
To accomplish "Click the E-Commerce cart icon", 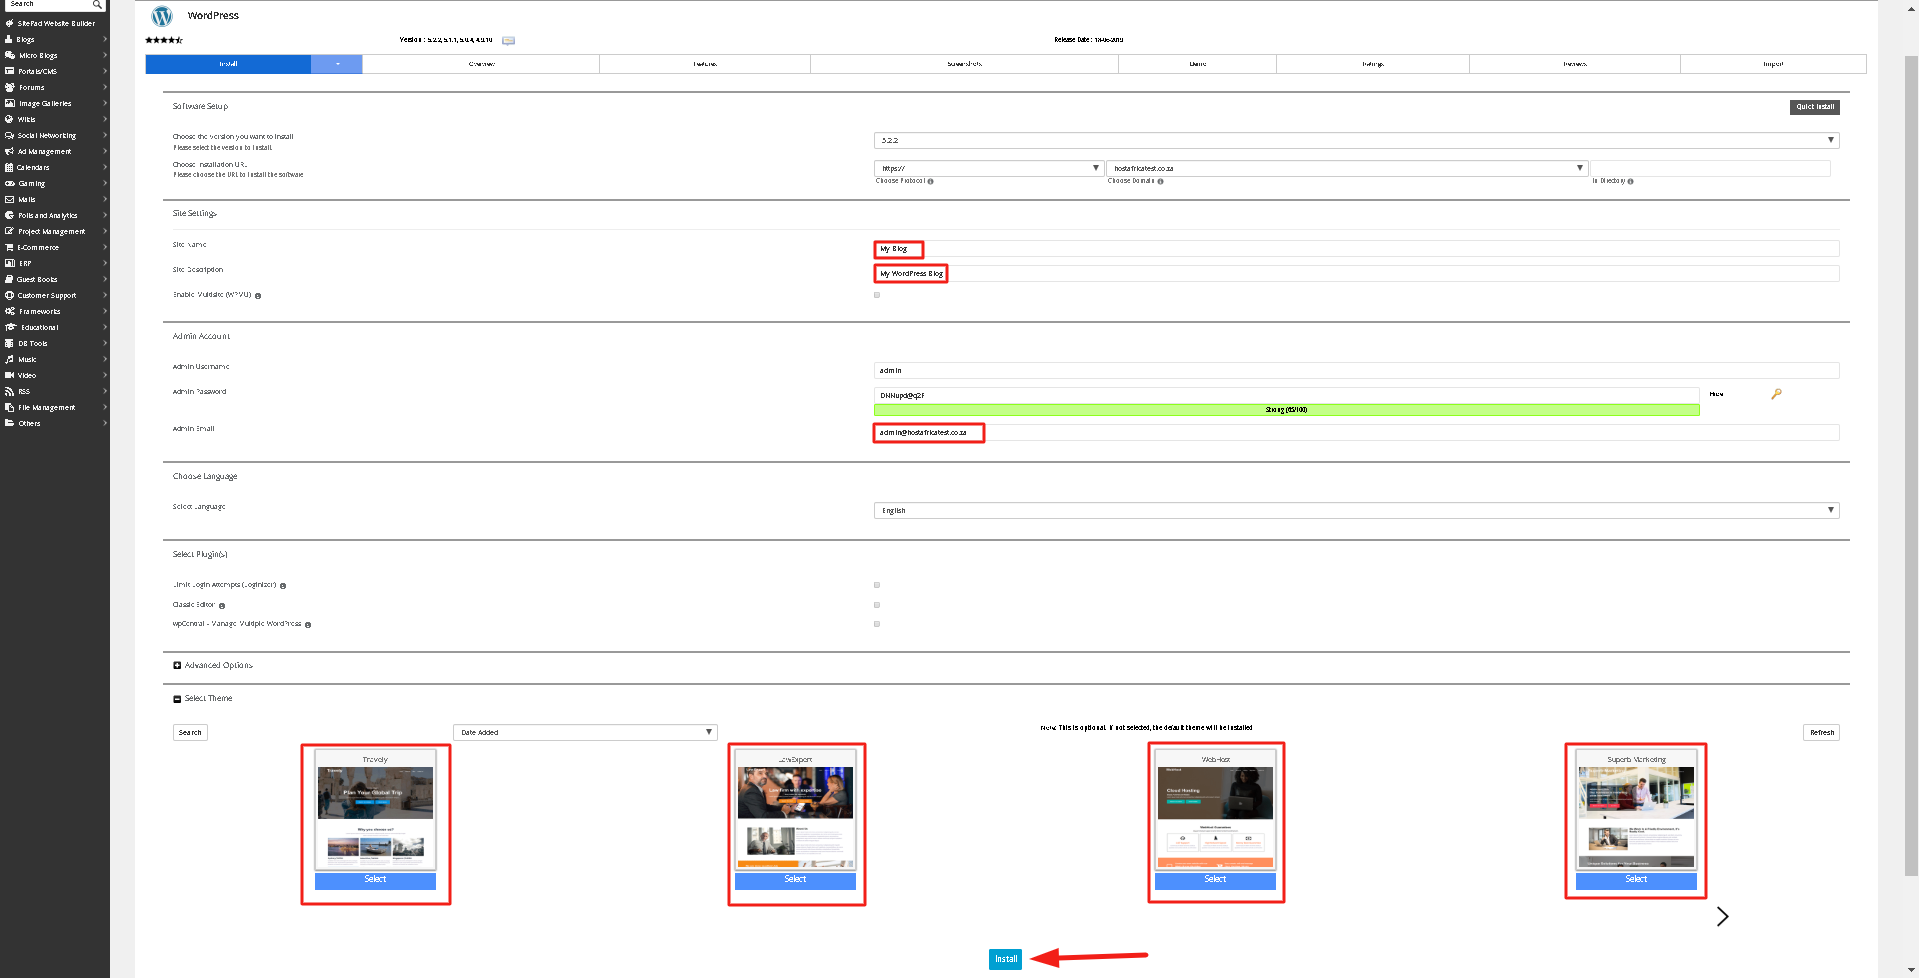I will (9, 247).
